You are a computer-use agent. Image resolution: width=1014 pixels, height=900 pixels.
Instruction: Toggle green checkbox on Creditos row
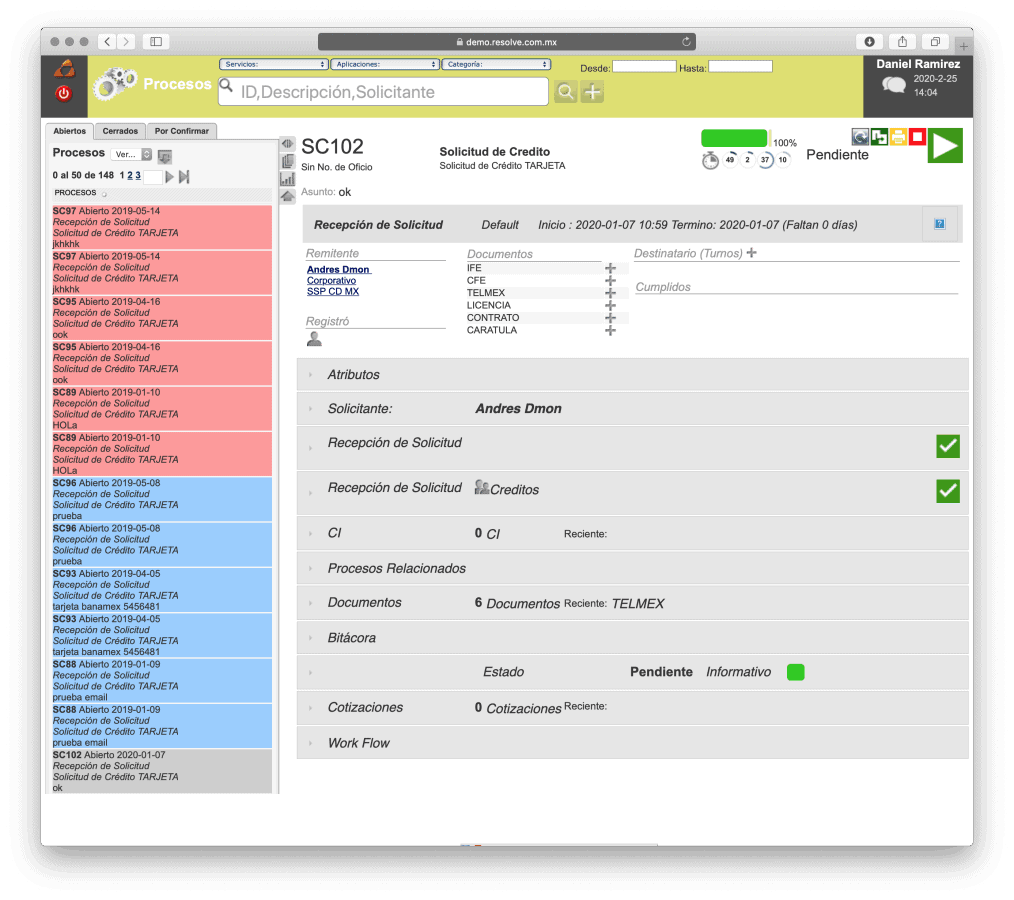tap(947, 491)
